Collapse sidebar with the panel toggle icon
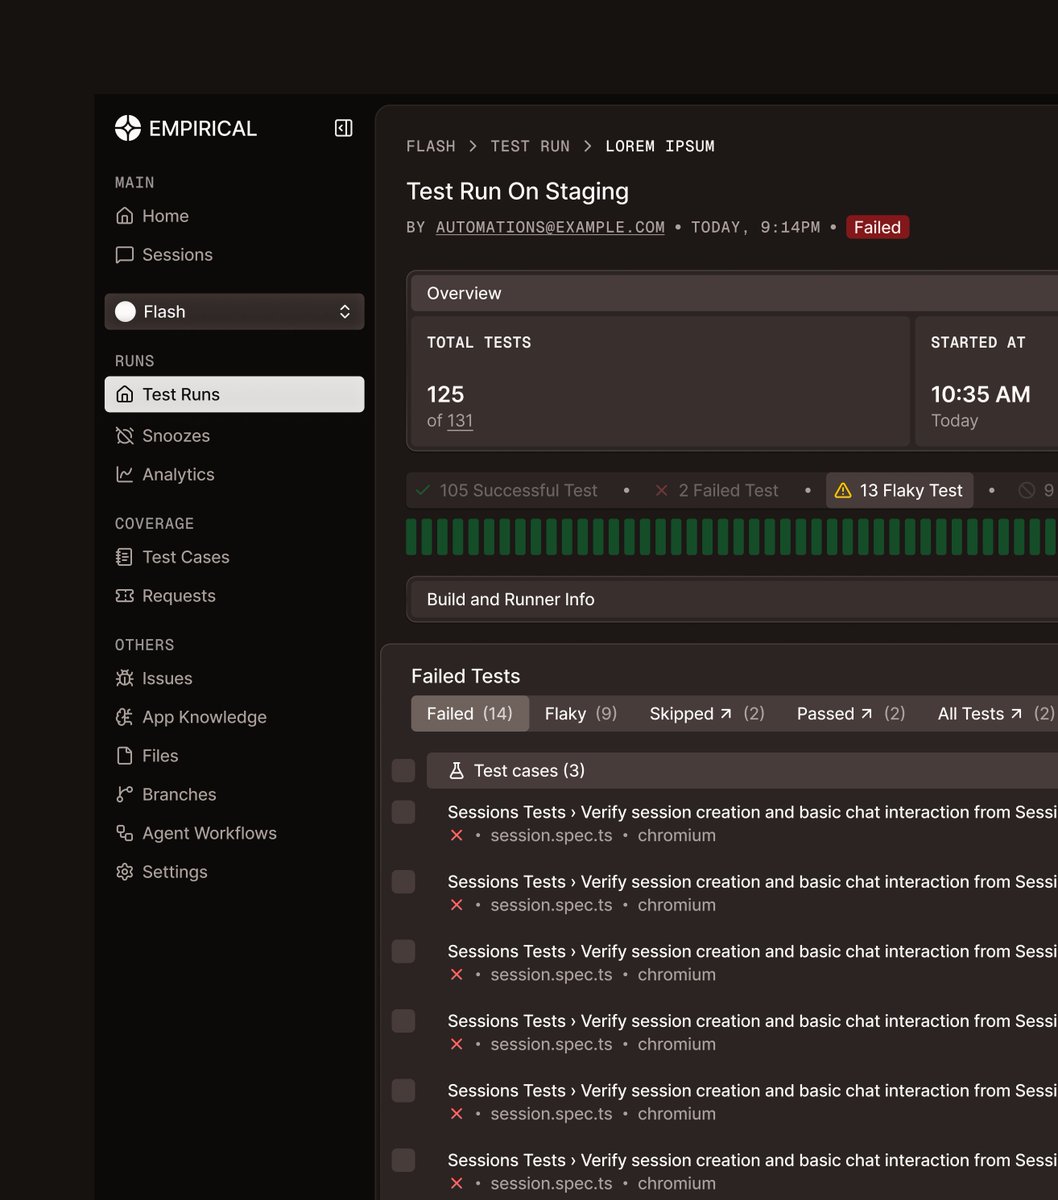 (343, 128)
